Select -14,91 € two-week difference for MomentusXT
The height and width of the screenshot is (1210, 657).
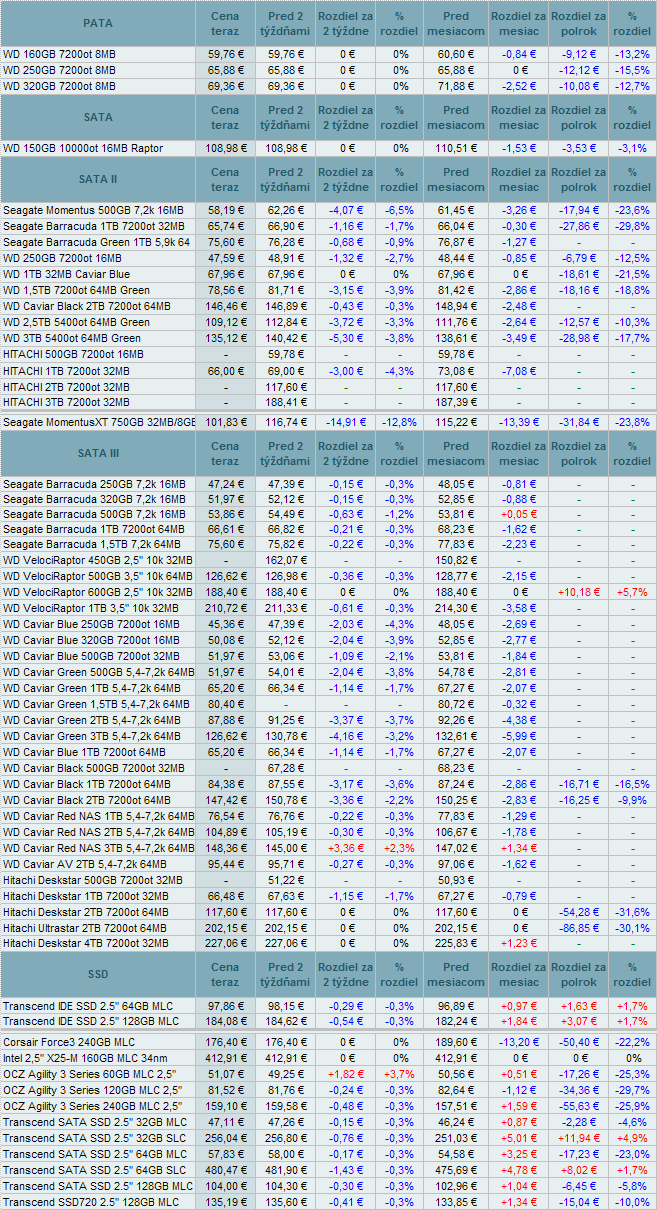click(x=345, y=422)
